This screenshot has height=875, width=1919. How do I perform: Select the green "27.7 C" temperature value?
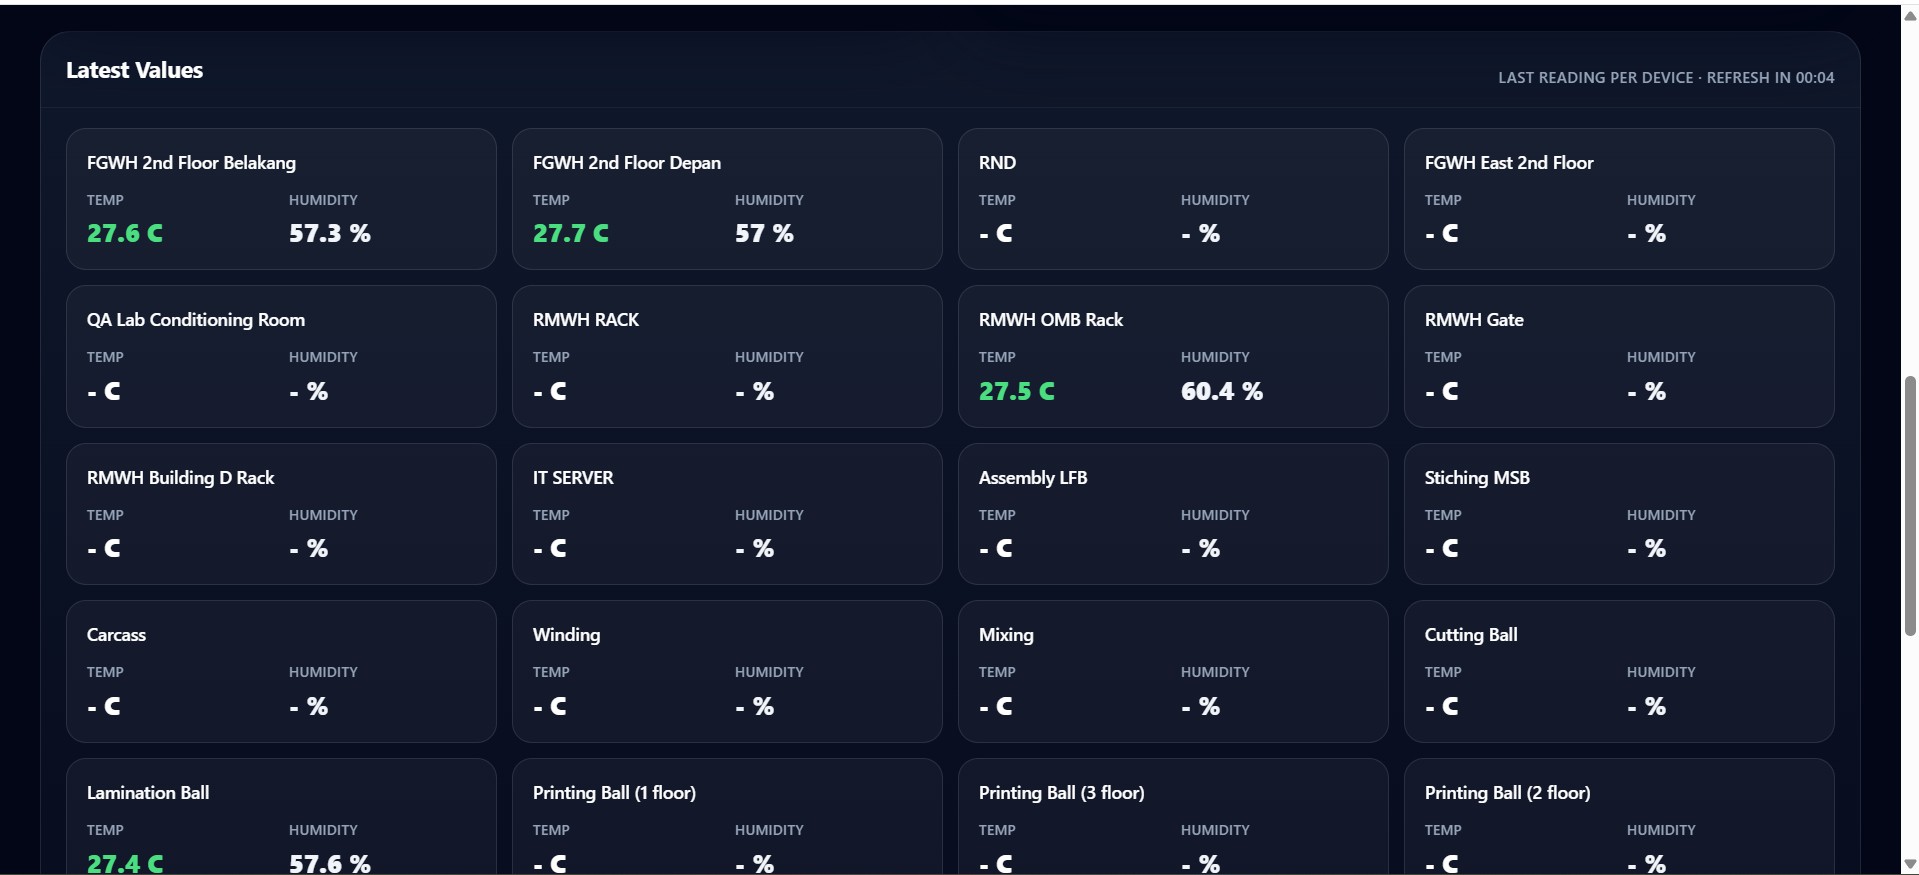(x=571, y=234)
